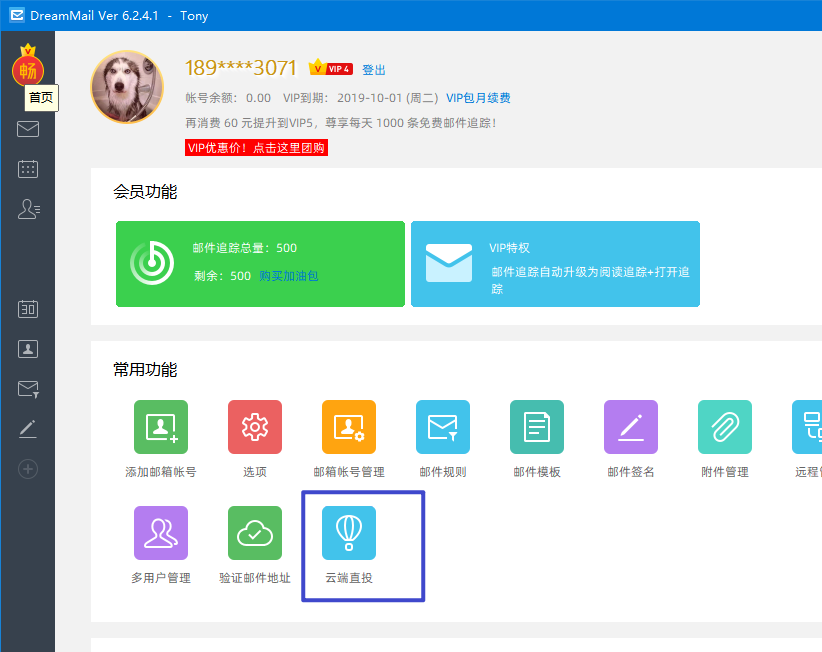Click the account number 189****3071
The image size is (822, 652).
pyautogui.click(x=241, y=68)
